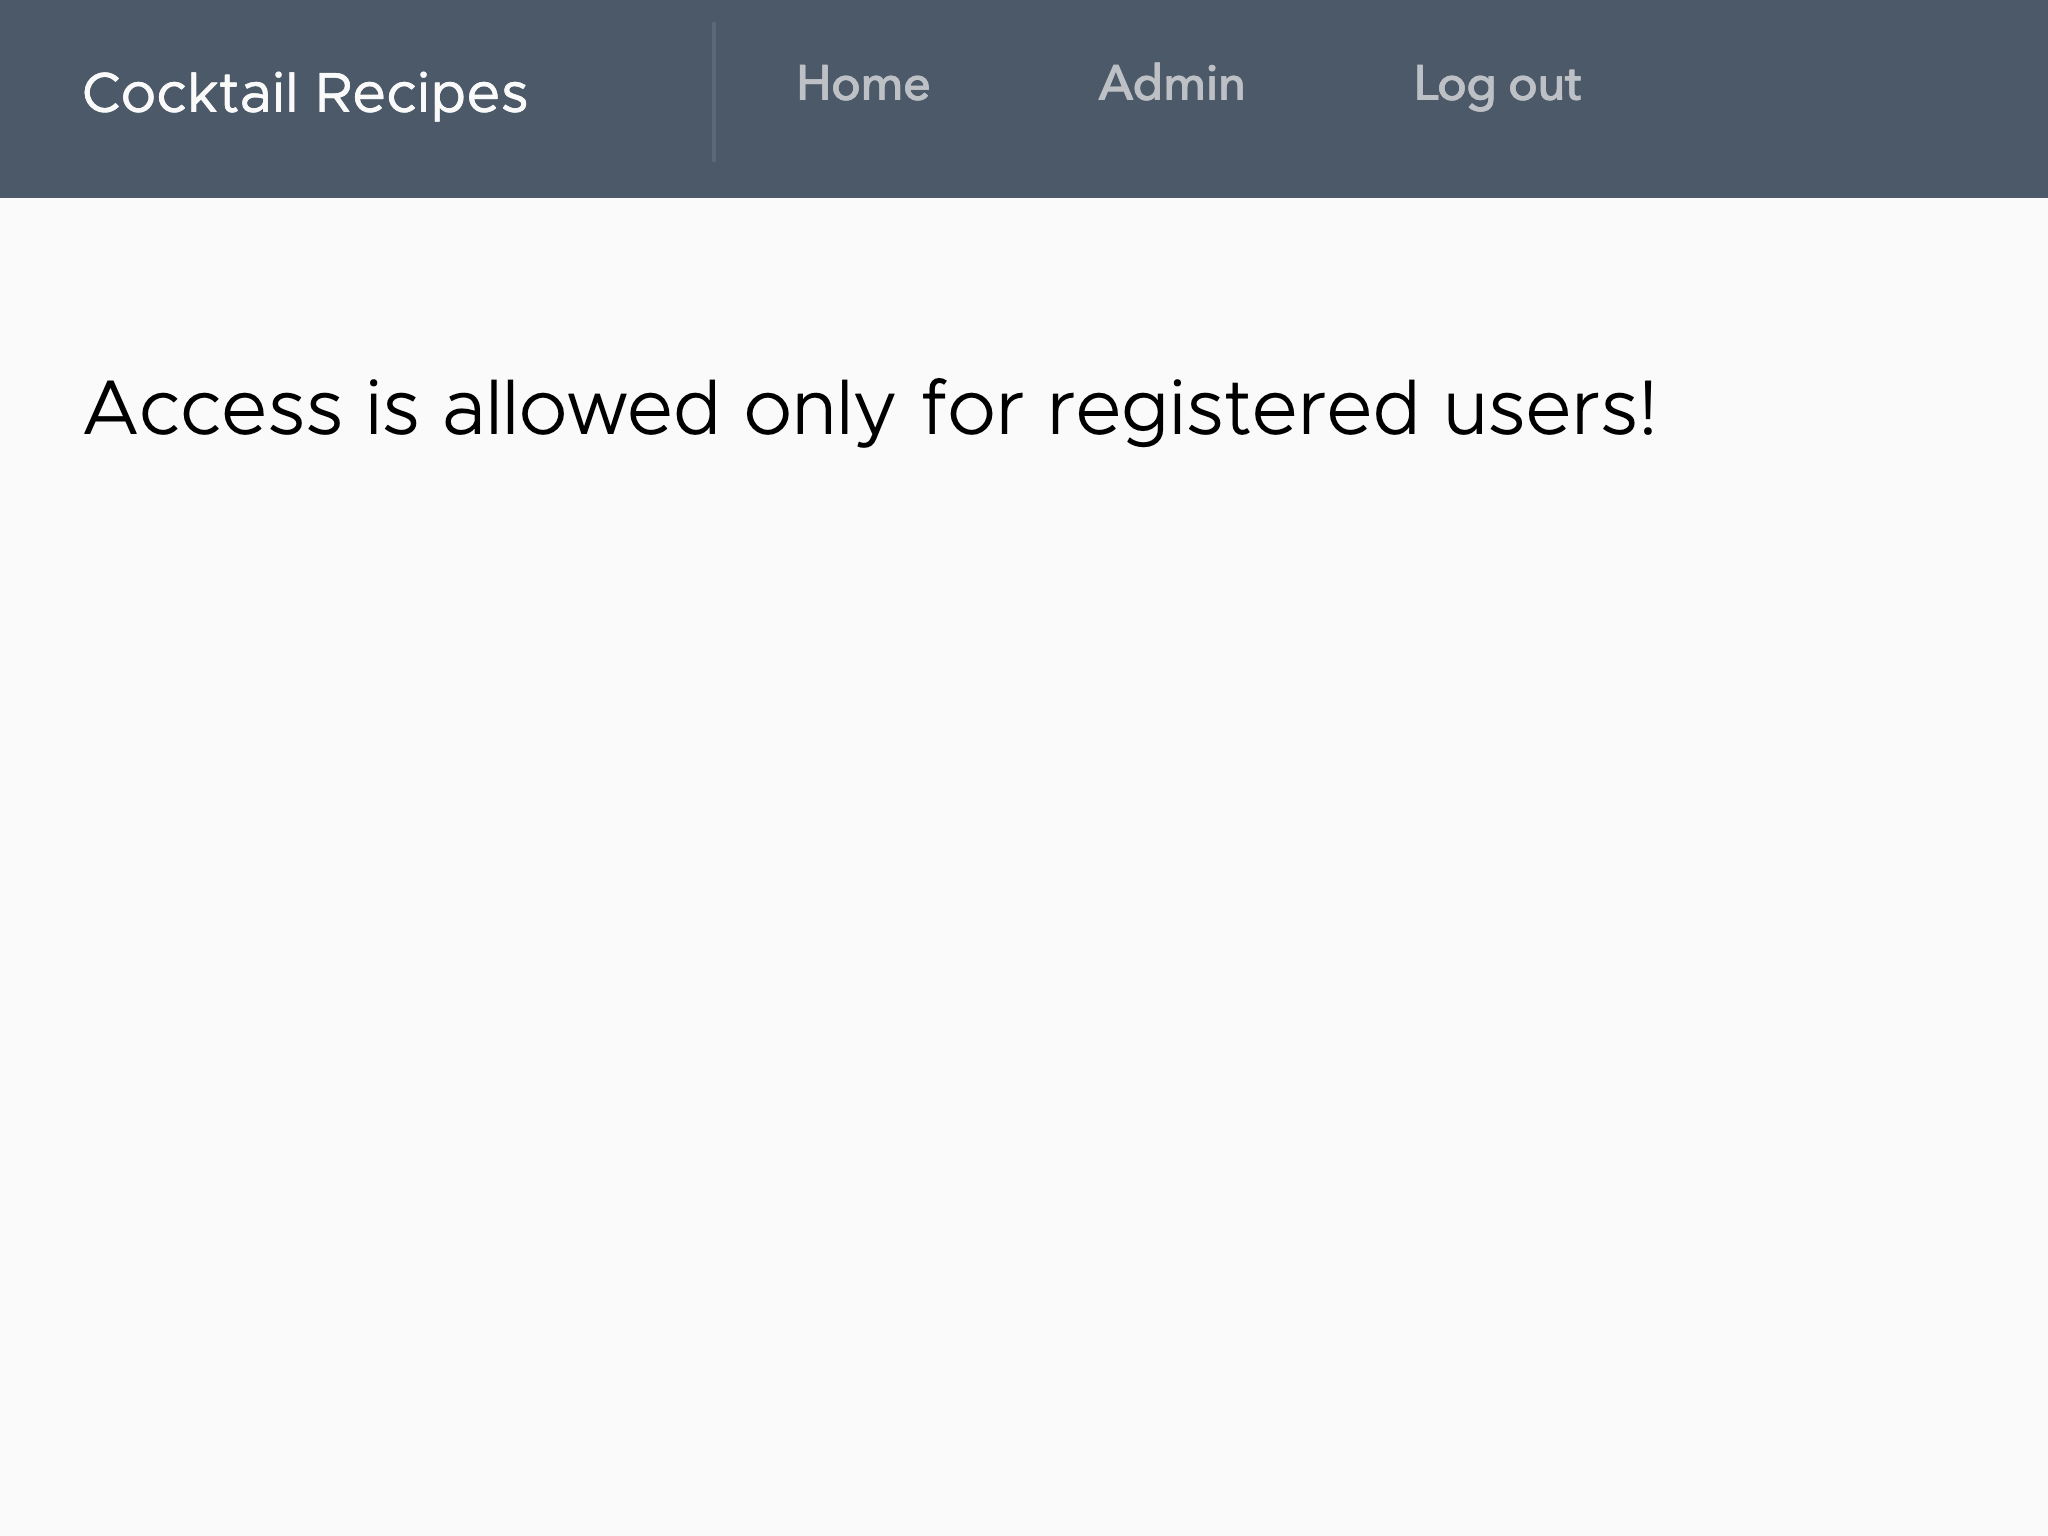Screen dimensions: 2048x1536
Task: Click the word "allowed" in the message
Action: 580,409
